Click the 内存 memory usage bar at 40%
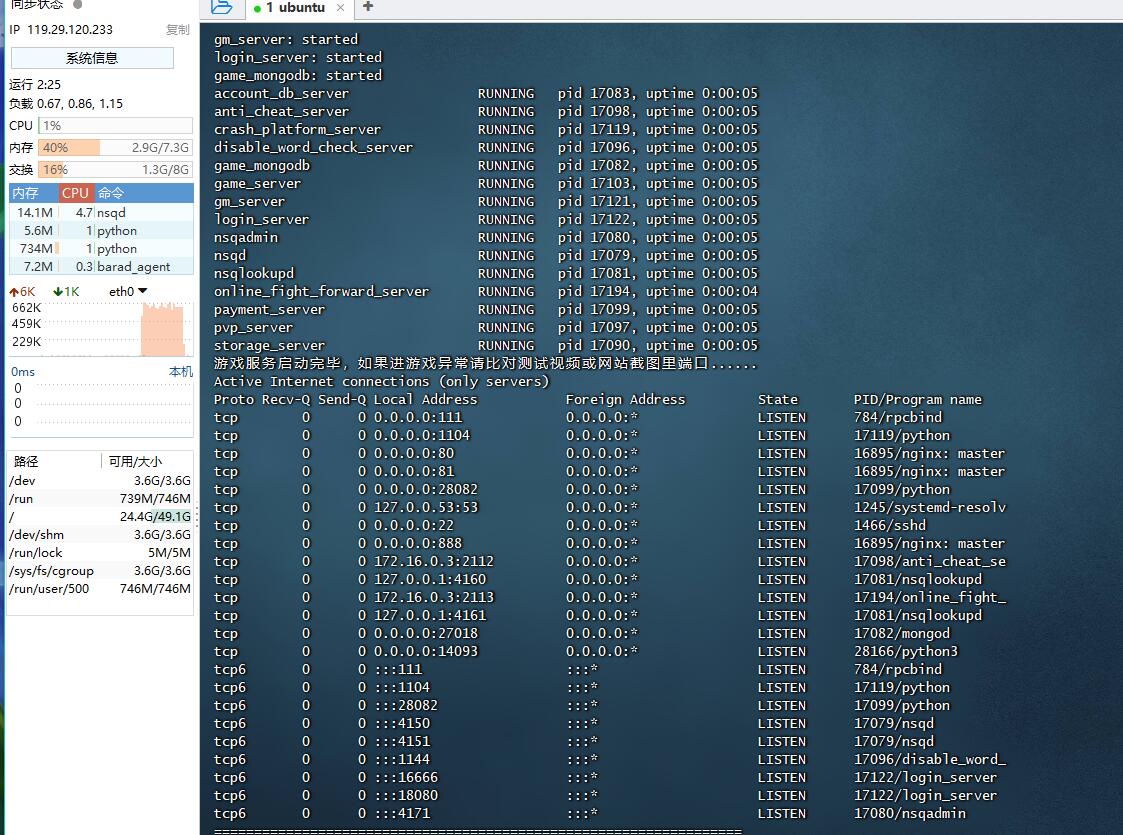 (x=115, y=148)
